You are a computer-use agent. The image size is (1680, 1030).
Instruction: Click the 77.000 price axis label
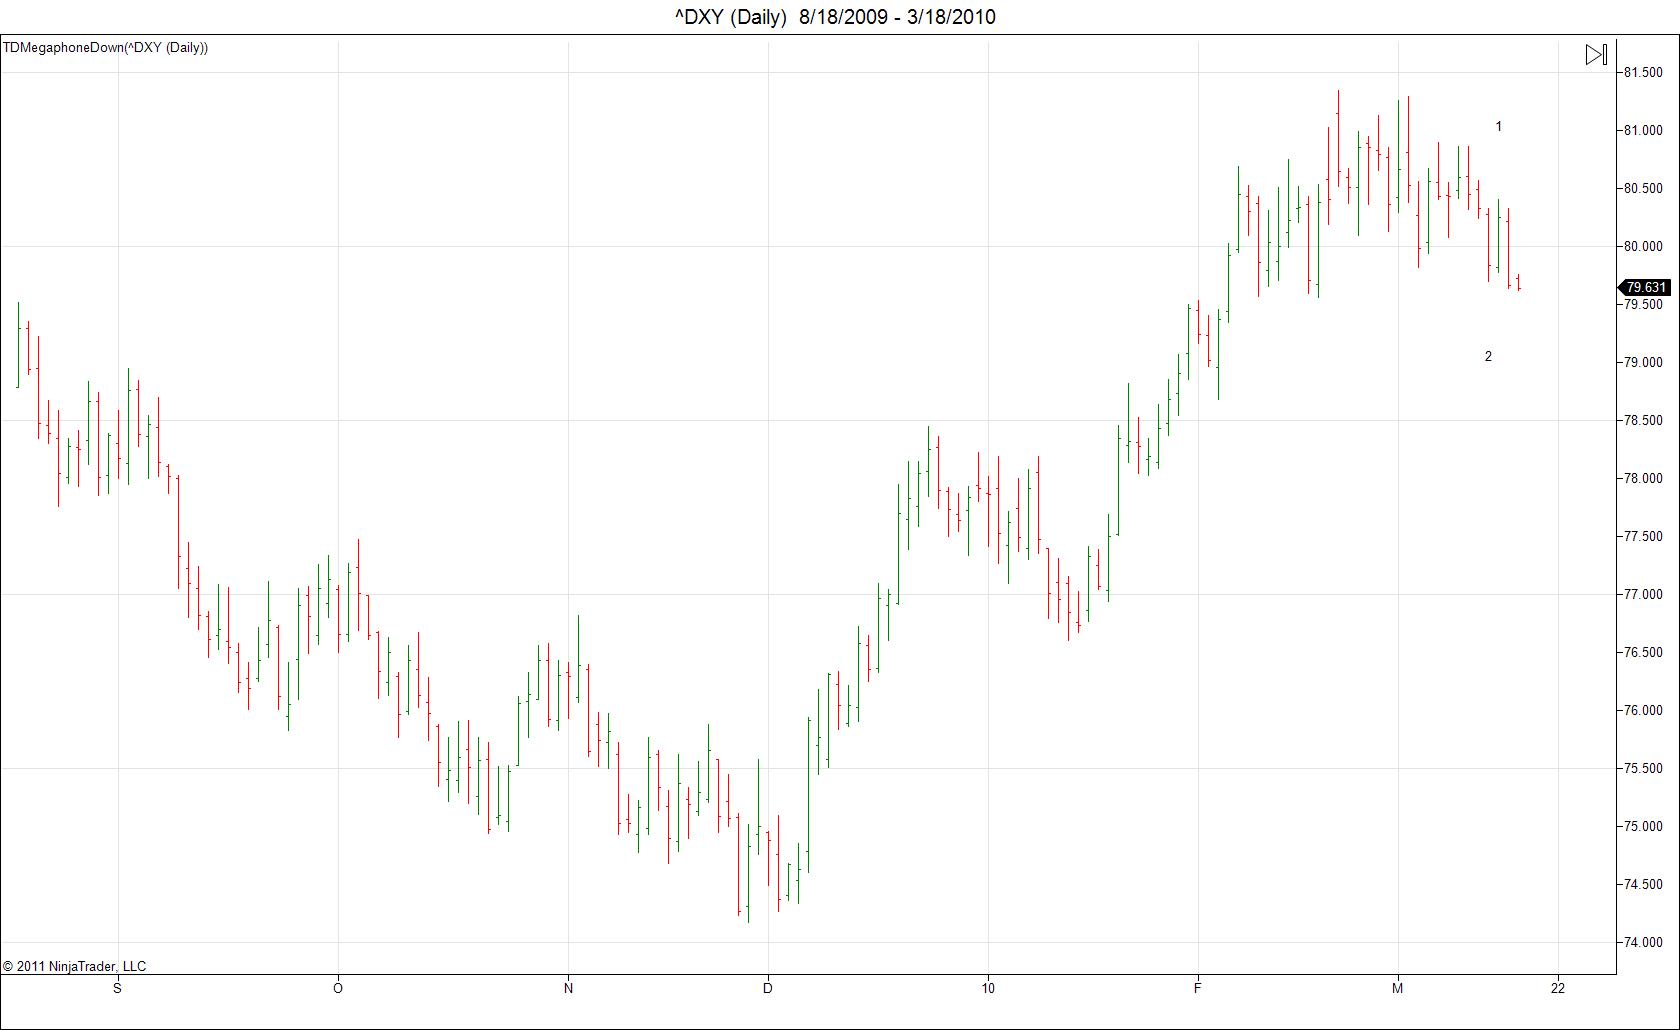tap(1643, 594)
